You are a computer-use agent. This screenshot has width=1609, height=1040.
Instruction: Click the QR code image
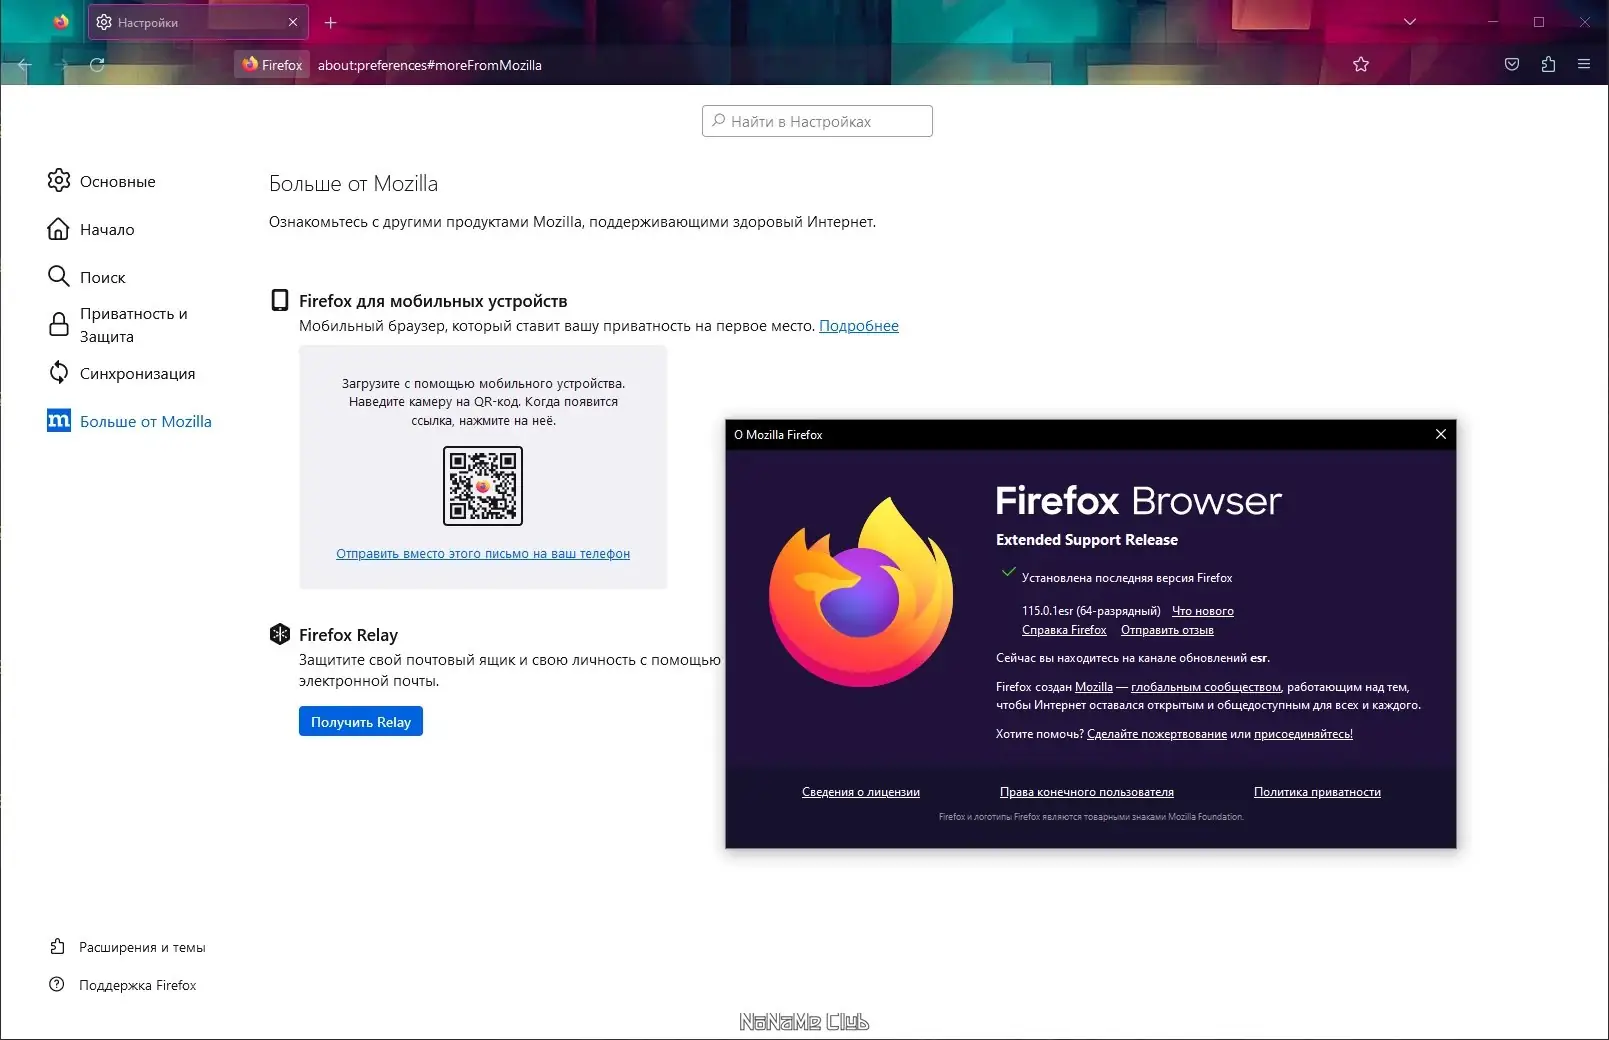click(483, 486)
